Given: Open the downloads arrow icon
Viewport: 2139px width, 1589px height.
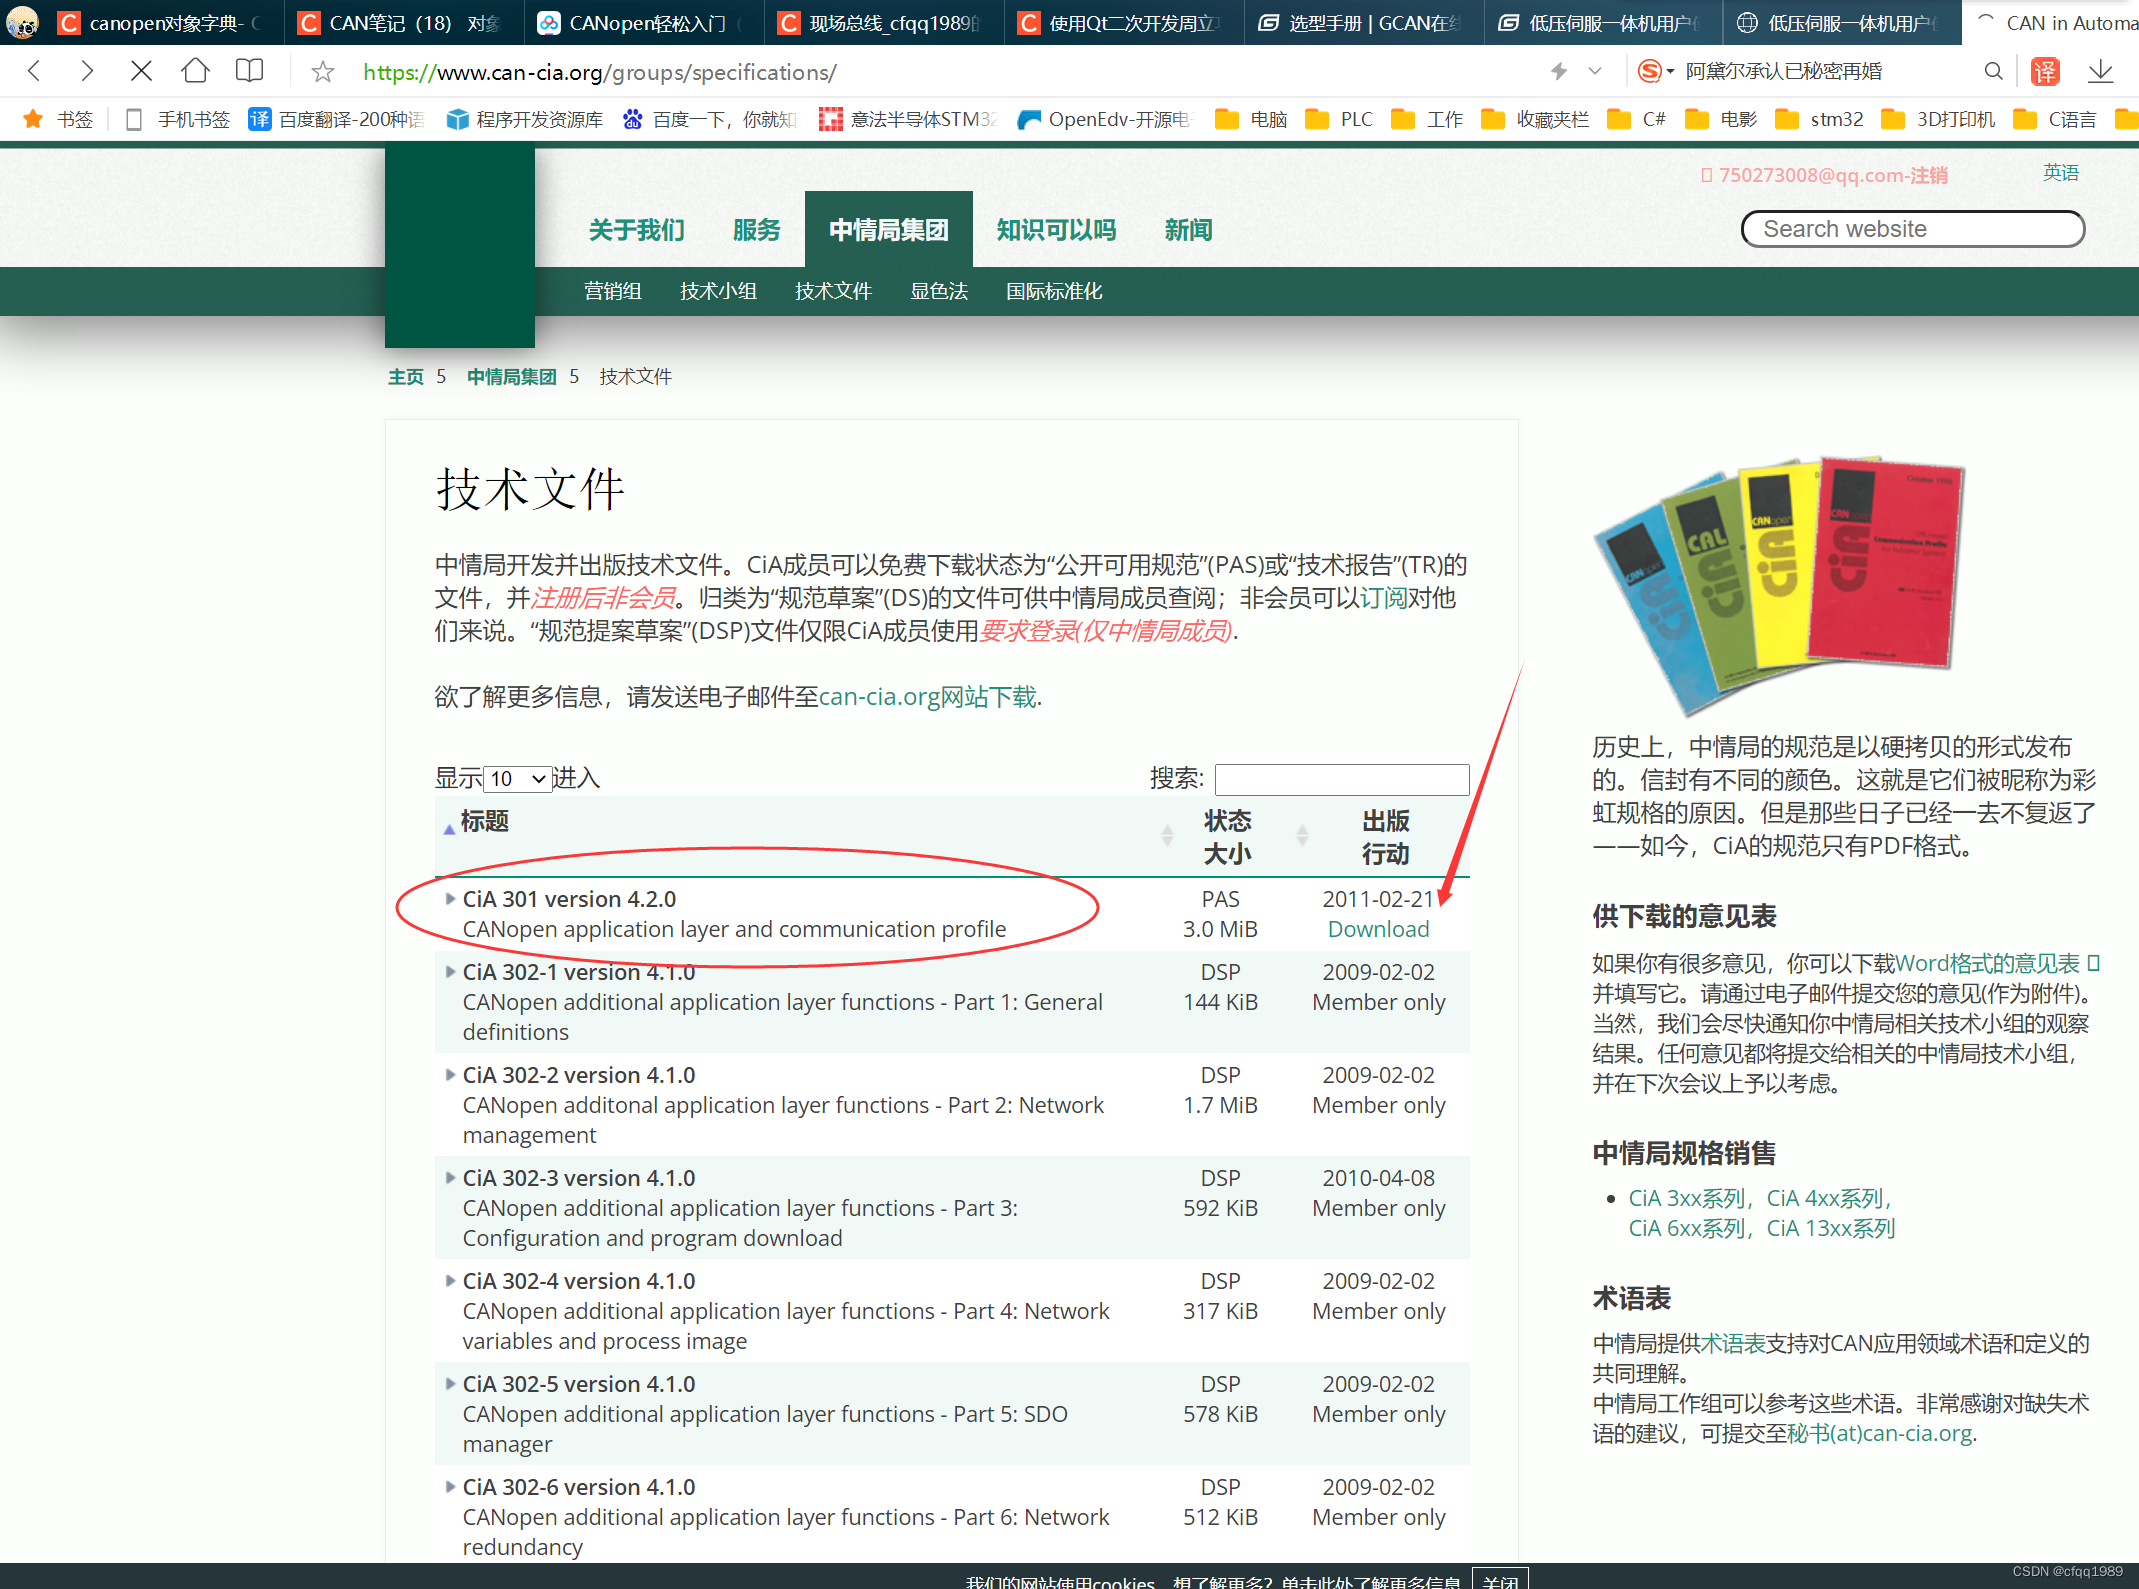Looking at the screenshot, I should click(x=2100, y=71).
